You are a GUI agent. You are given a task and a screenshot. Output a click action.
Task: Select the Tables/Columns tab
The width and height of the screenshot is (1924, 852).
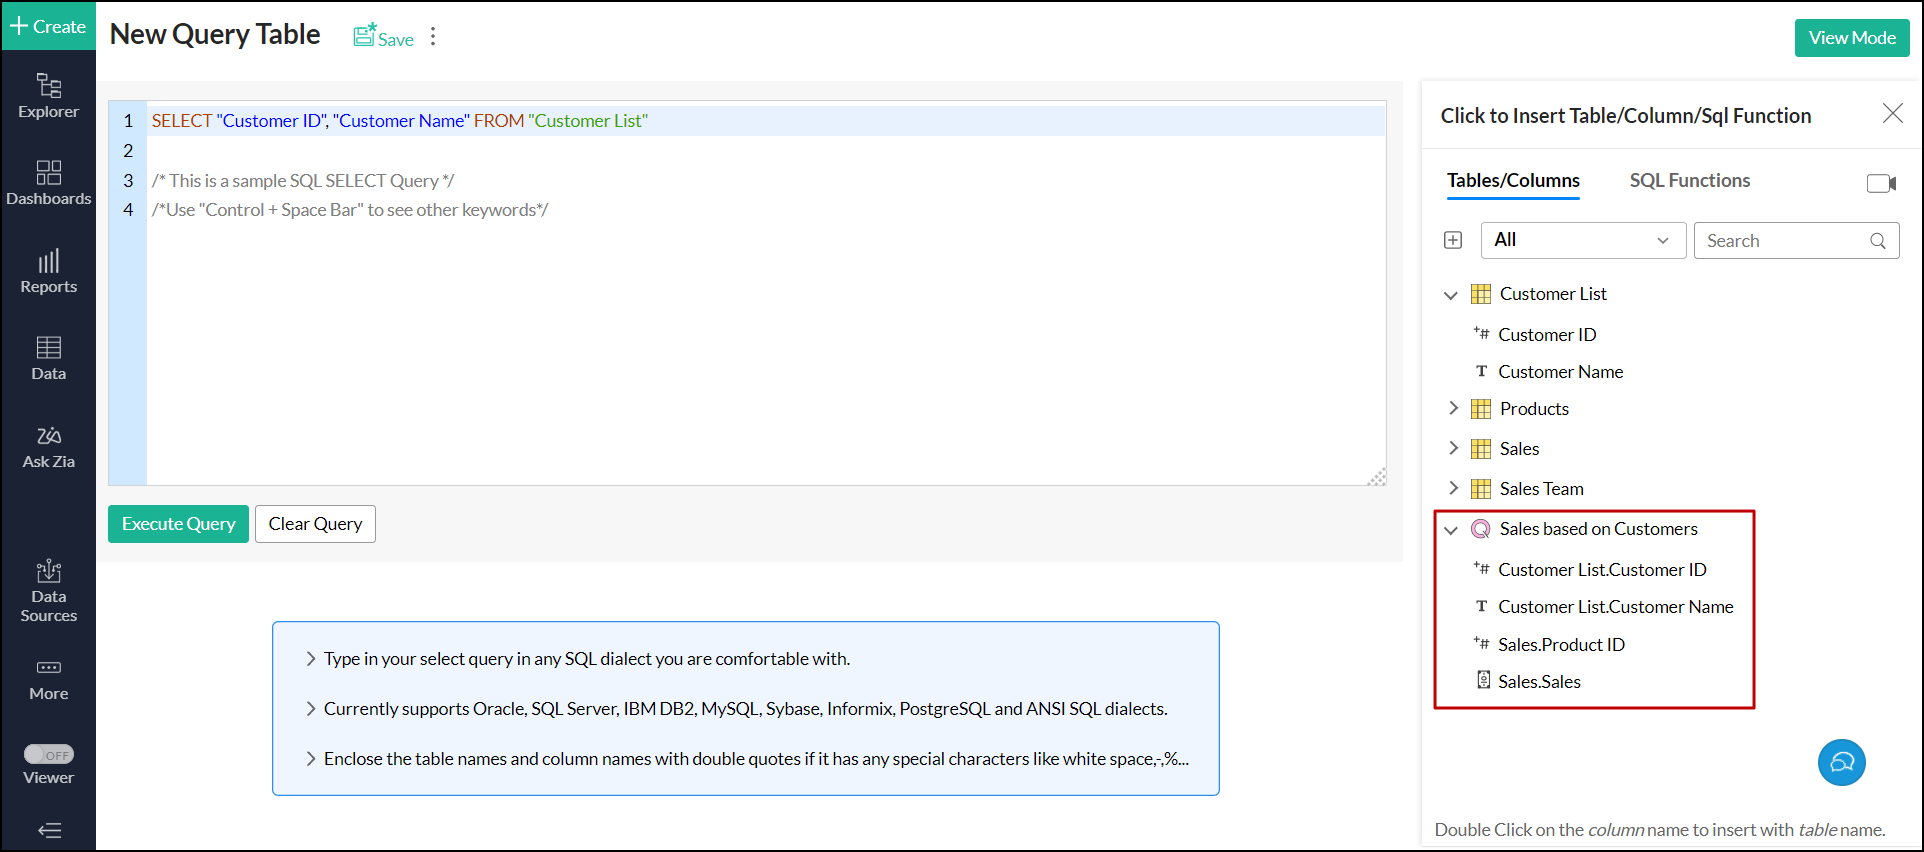(x=1513, y=180)
